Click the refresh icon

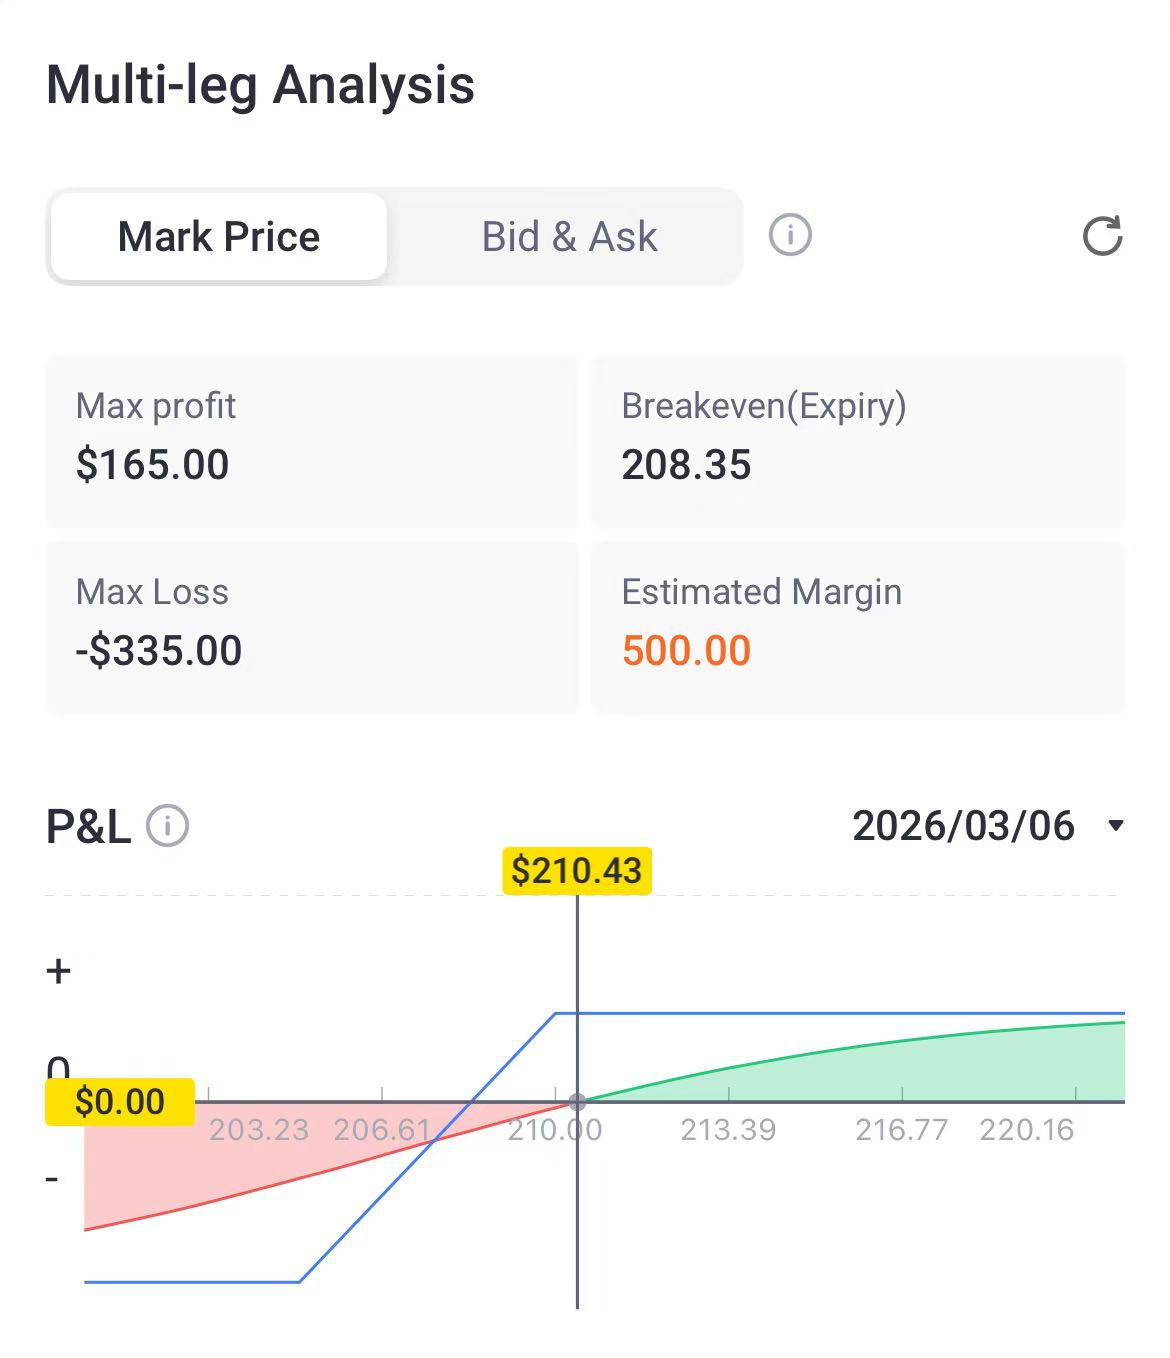pos(1102,236)
